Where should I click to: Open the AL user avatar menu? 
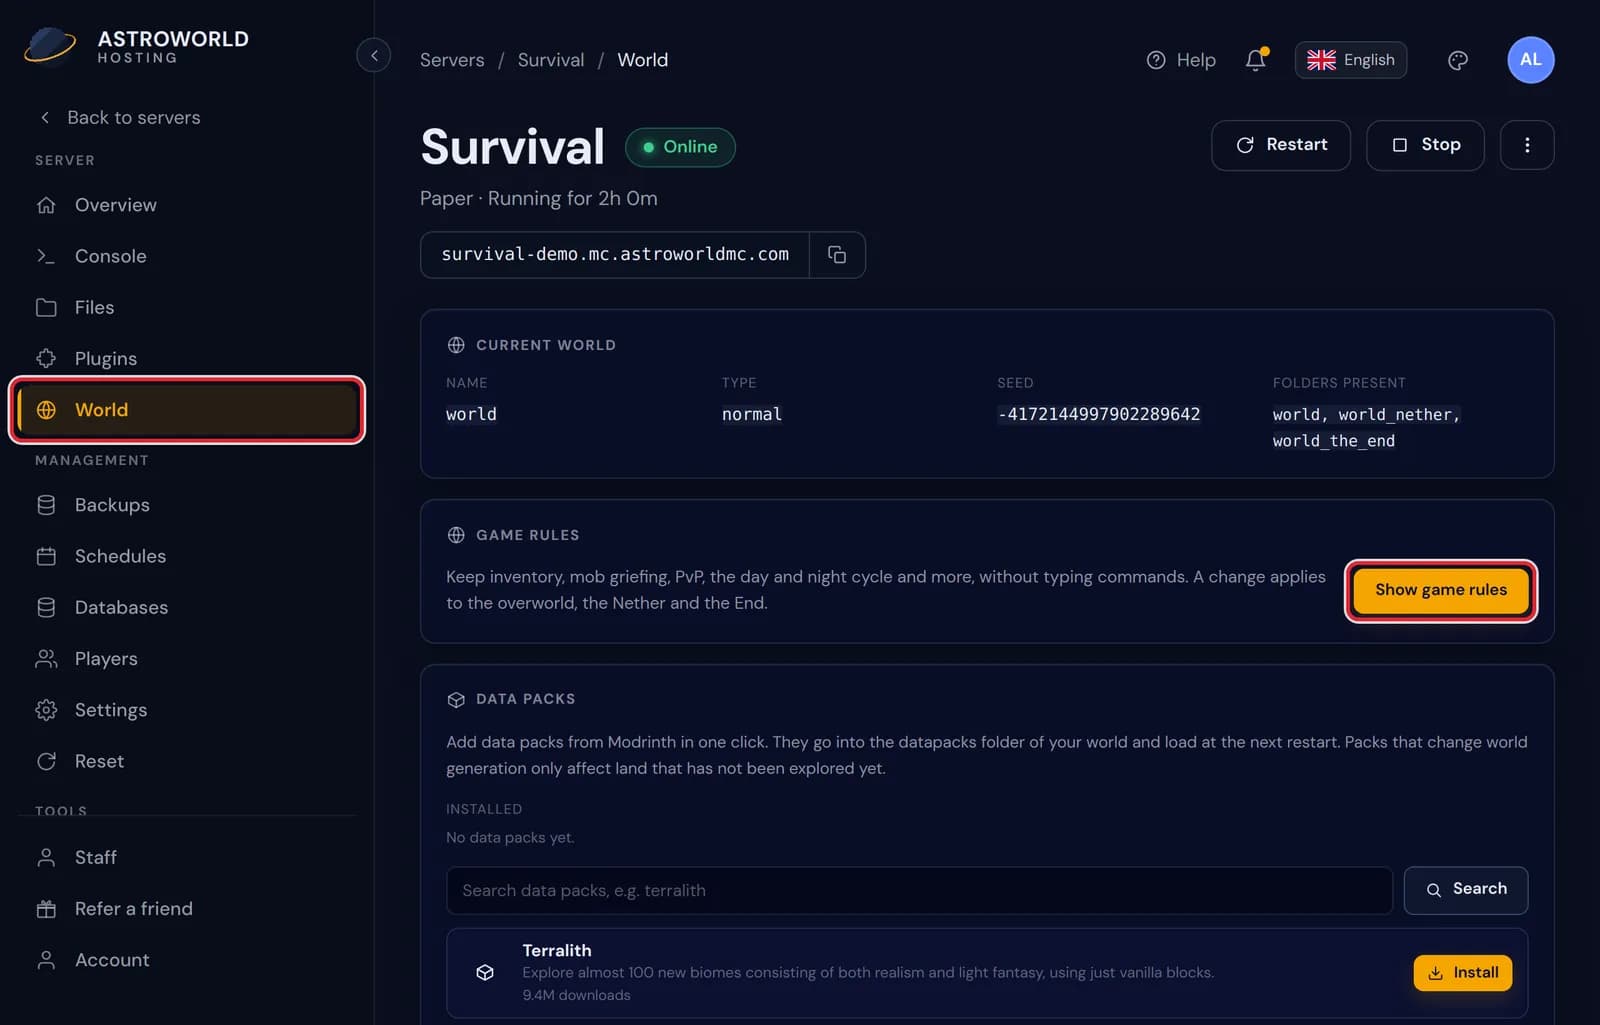tap(1530, 60)
